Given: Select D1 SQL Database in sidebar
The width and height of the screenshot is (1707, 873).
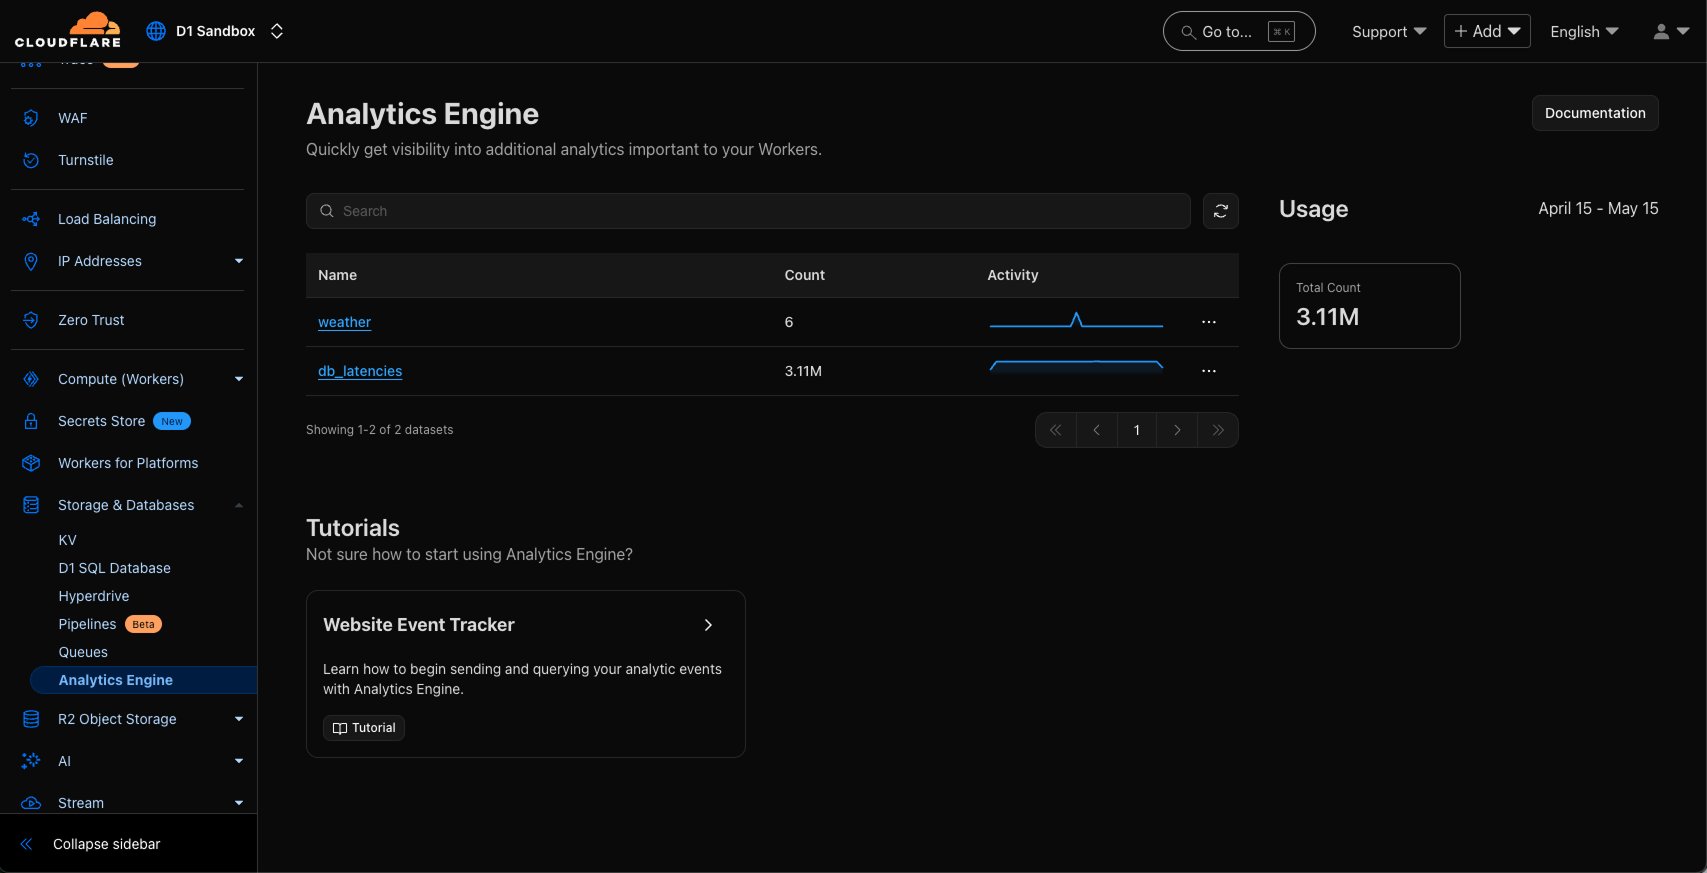Looking at the screenshot, I should 115,568.
